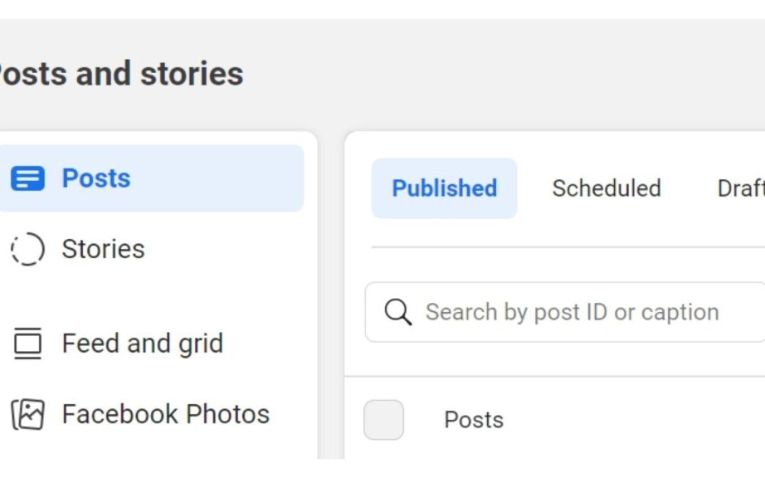Go to the Drafts tab
The height and width of the screenshot is (478, 765).
click(741, 188)
